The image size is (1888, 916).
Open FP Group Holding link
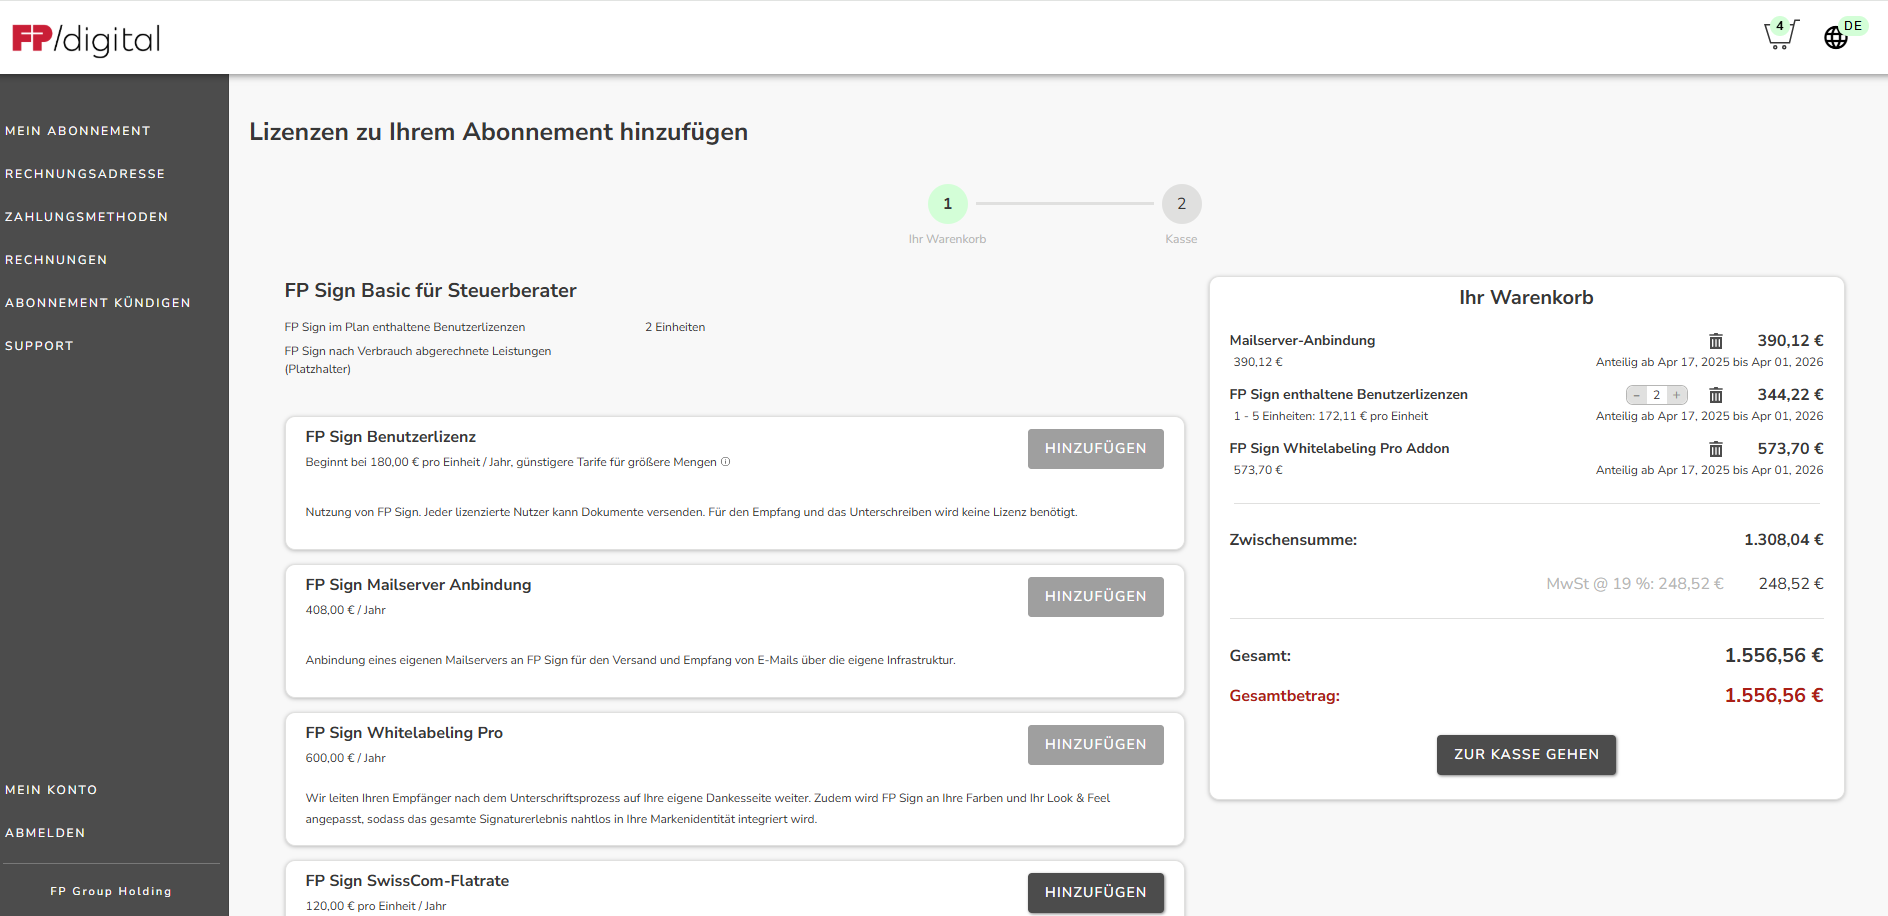(x=111, y=891)
